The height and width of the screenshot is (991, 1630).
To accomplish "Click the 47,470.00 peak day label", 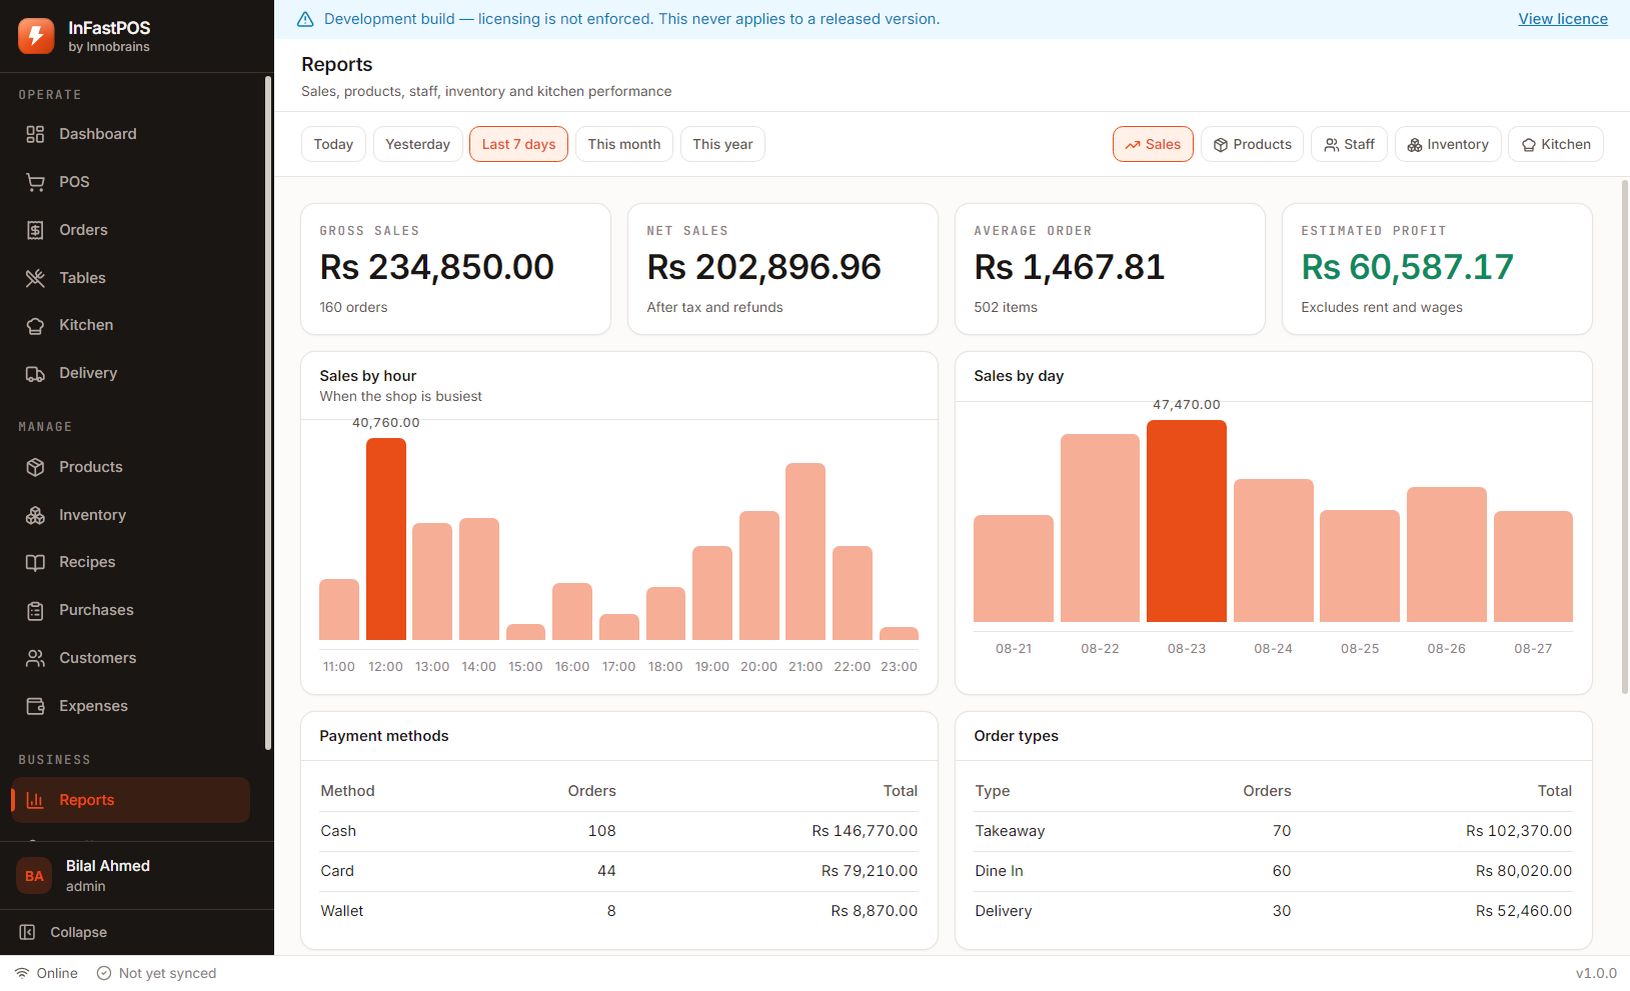I will coord(1187,405).
